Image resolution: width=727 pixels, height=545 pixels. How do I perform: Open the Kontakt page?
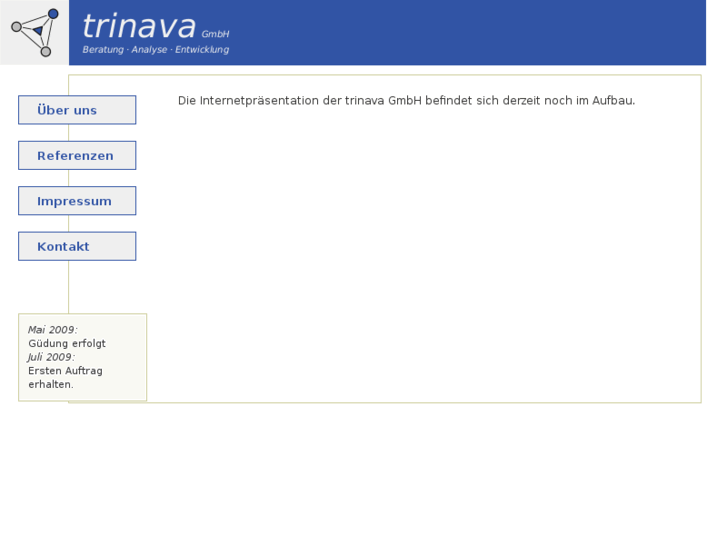point(77,246)
